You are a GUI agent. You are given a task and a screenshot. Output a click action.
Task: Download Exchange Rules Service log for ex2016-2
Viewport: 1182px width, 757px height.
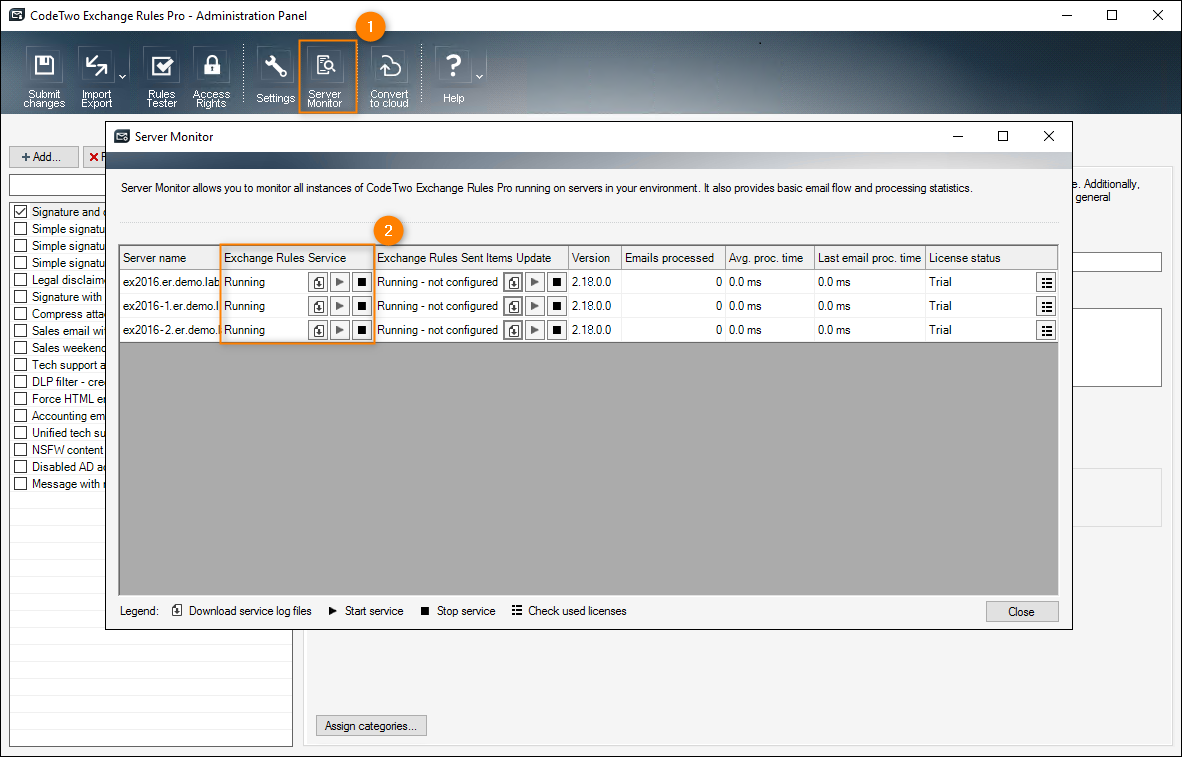319,331
